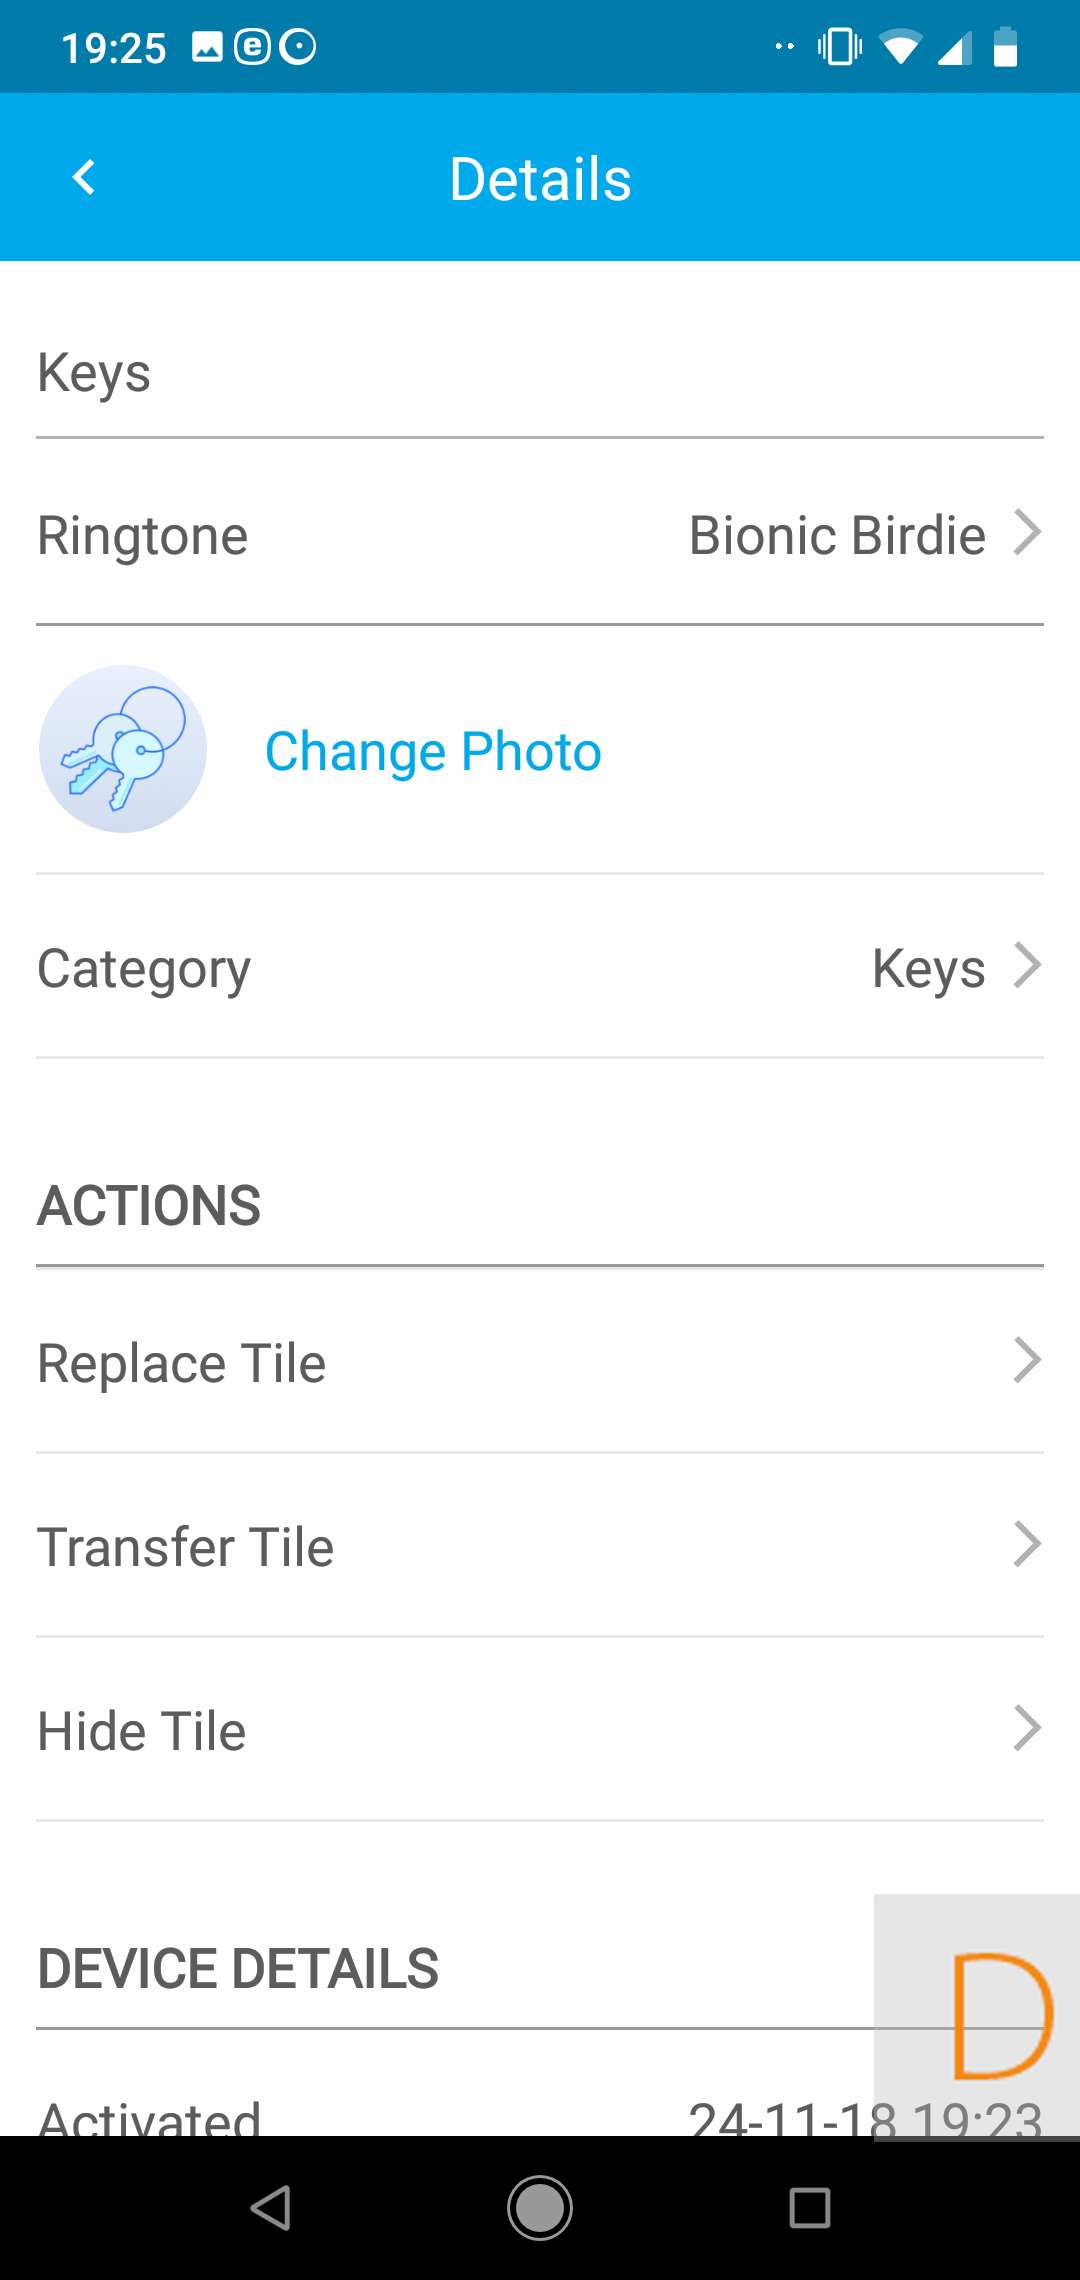Expand the Category chevron beside Keys
The width and height of the screenshot is (1080, 2280).
click(x=1027, y=966)
